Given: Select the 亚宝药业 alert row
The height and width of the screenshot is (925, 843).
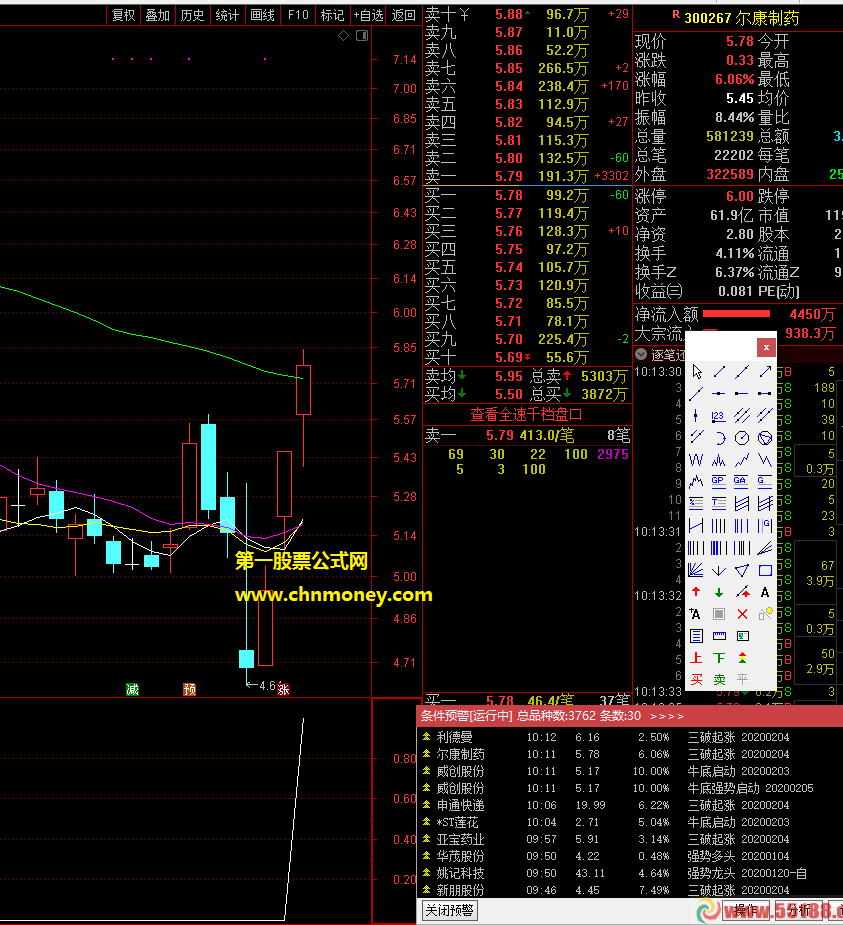Looking at the screenshot, I should [x=630, y=839].
